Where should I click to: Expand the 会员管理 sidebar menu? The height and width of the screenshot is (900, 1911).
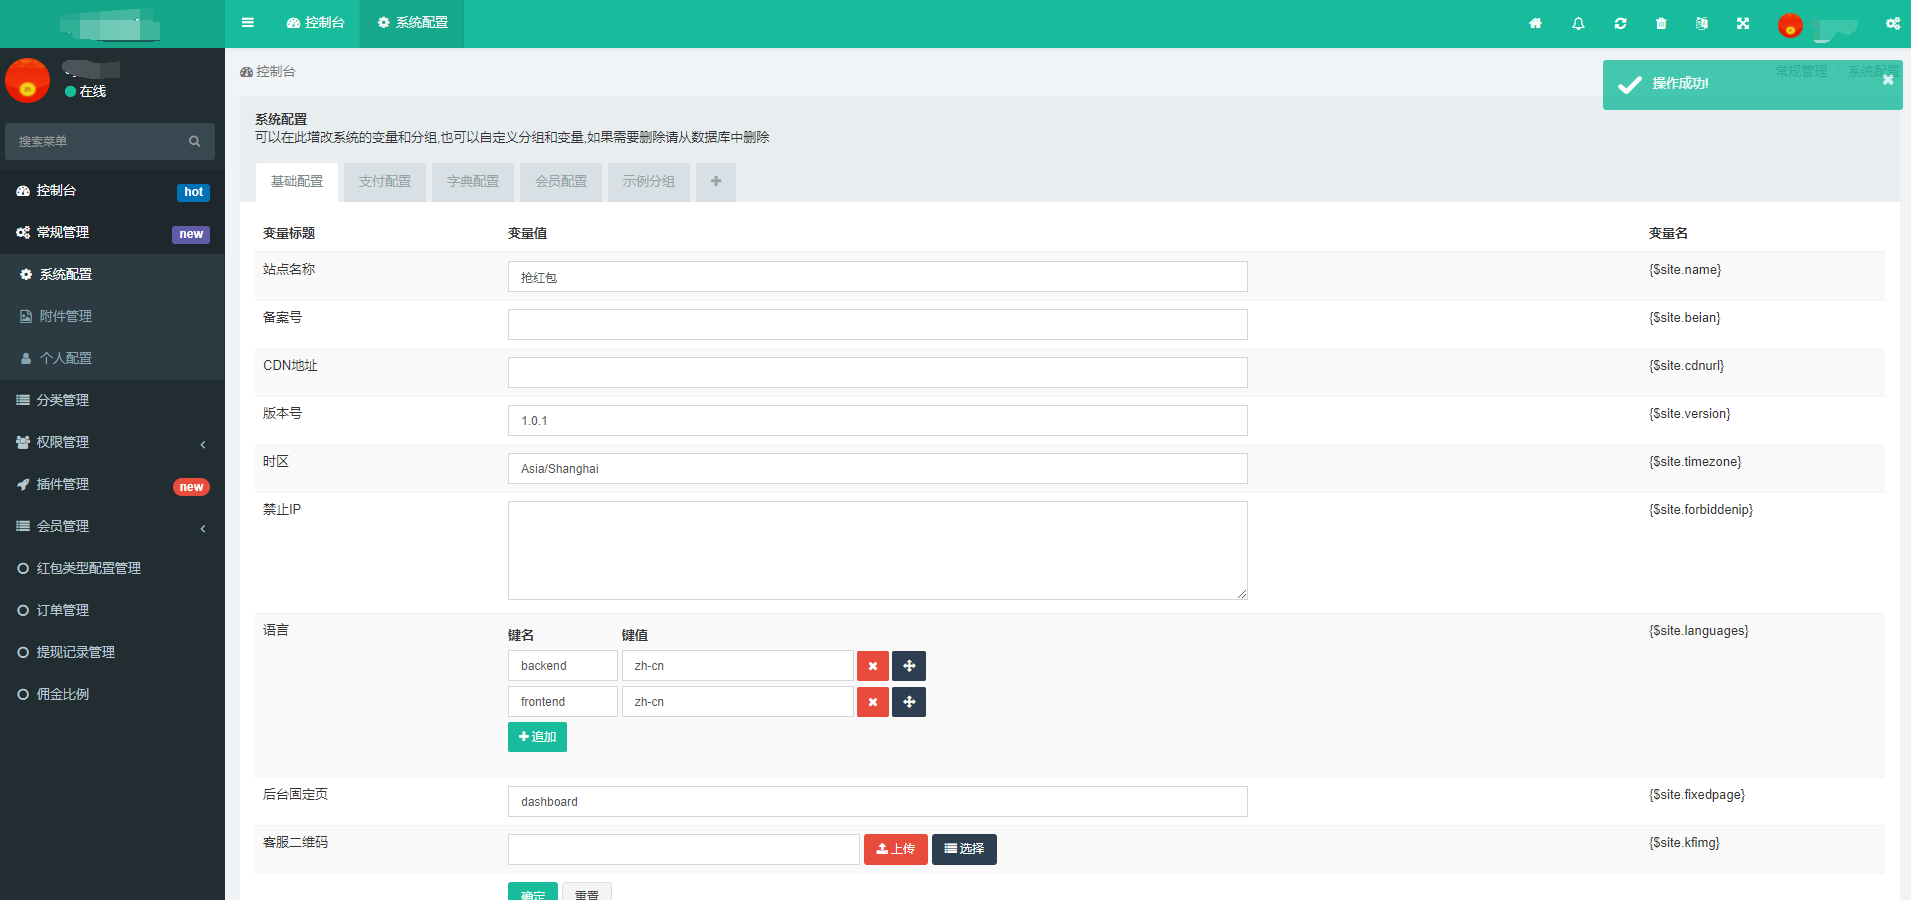point(110,526)
